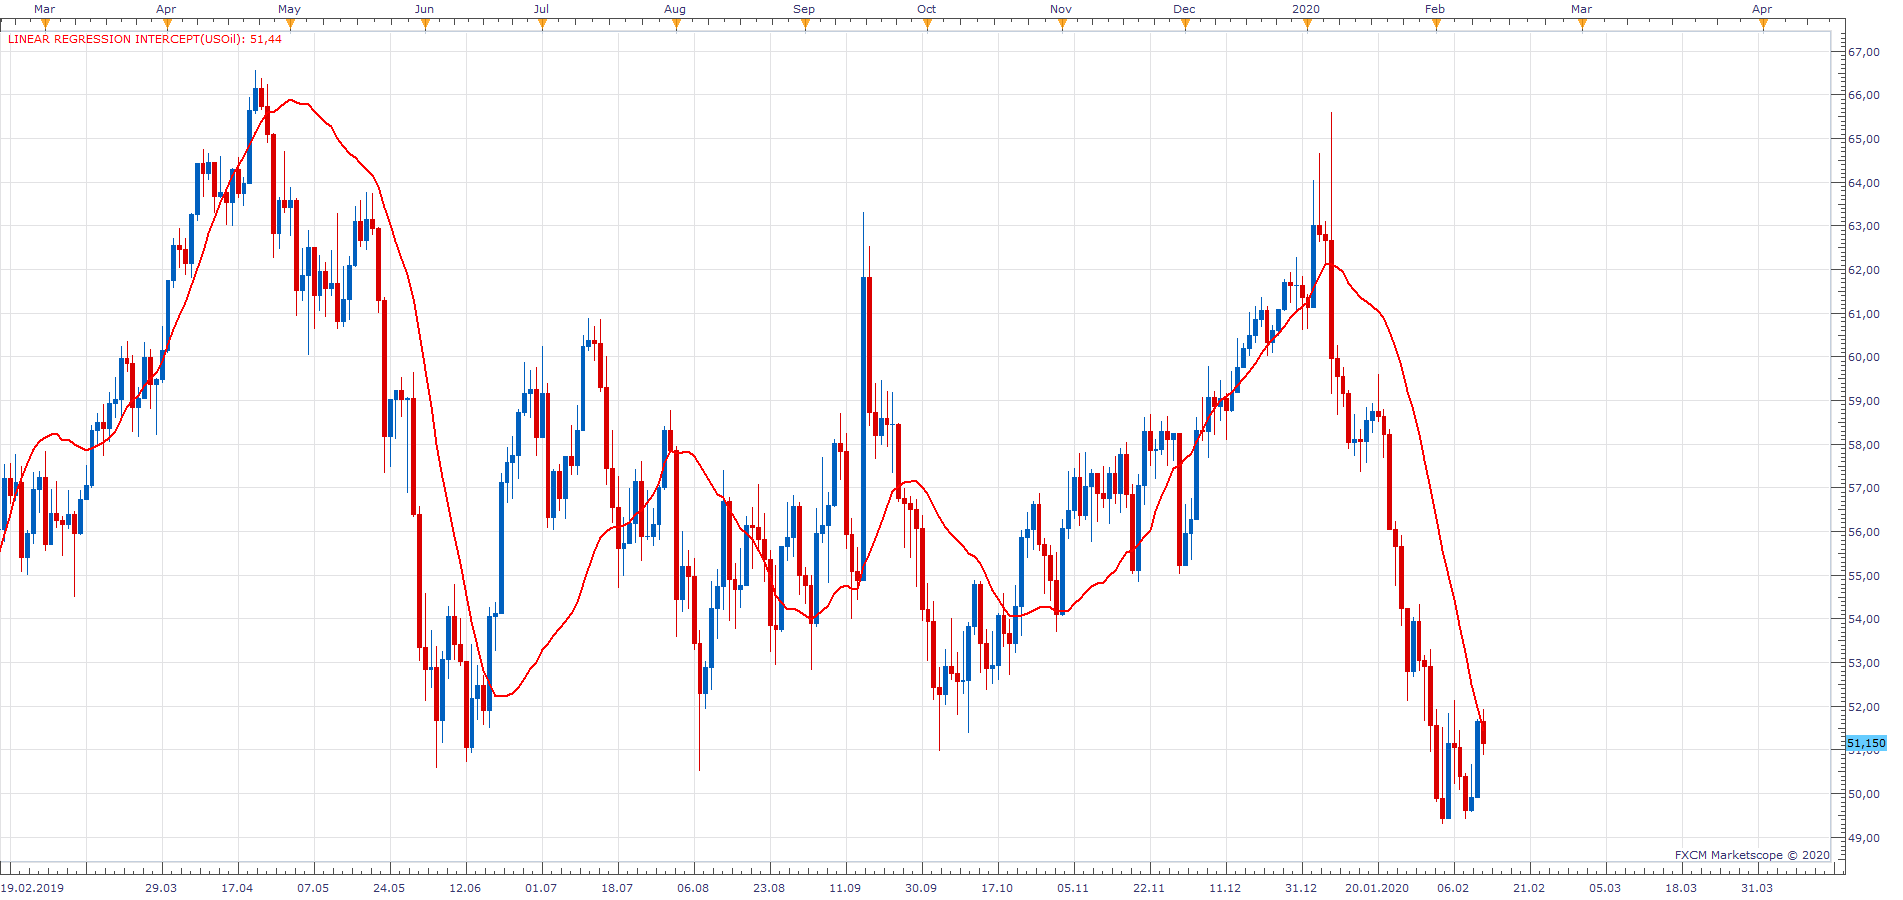The height and width of the screenshot is (900, 1903).
Task: Click the 18.03 date axis label
Action: click(x=1681, y=888)
